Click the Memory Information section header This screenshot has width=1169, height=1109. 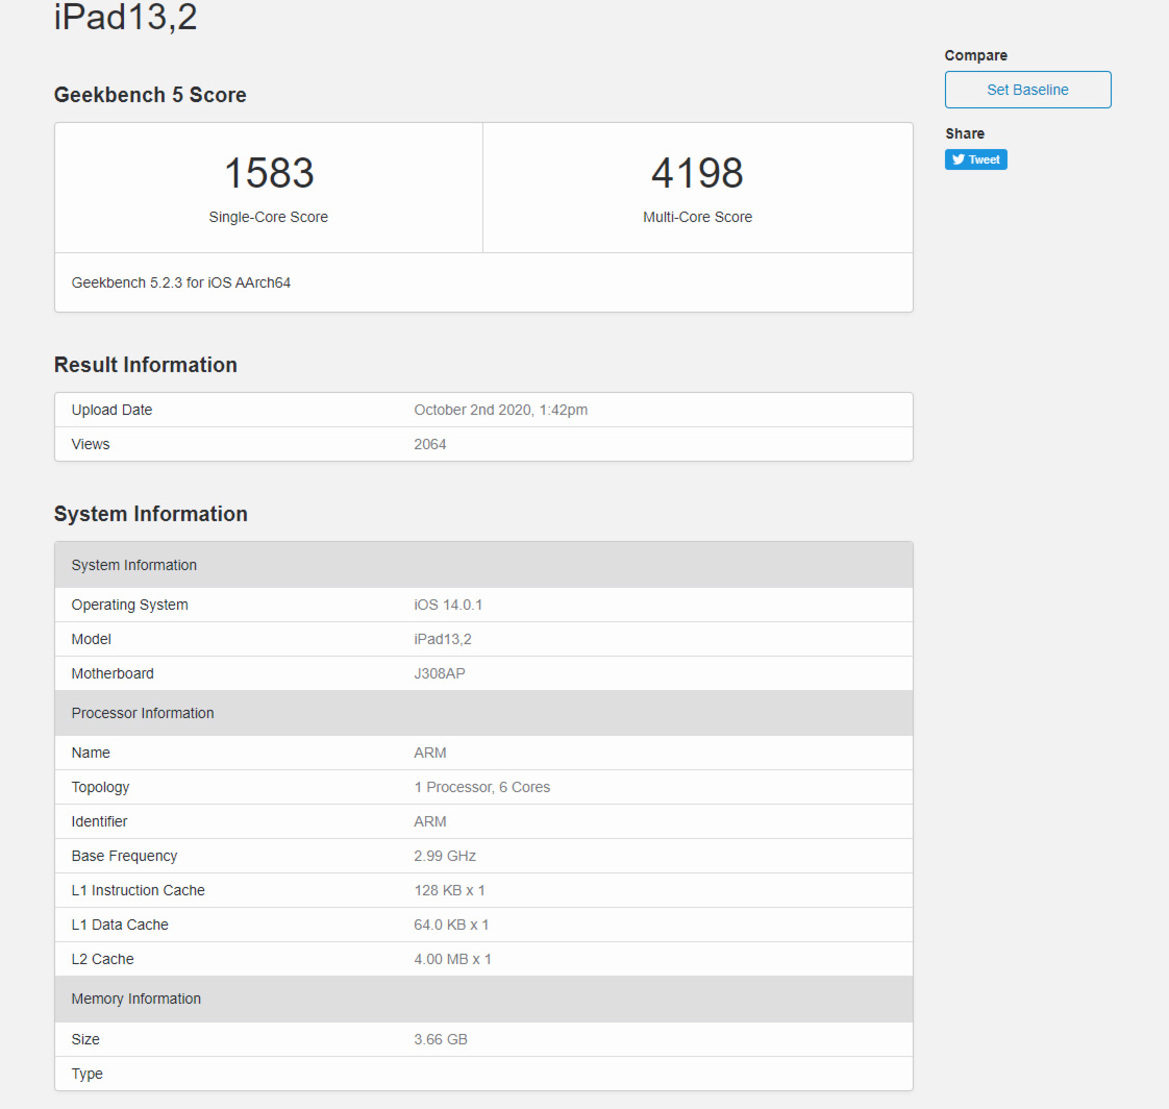135,998
